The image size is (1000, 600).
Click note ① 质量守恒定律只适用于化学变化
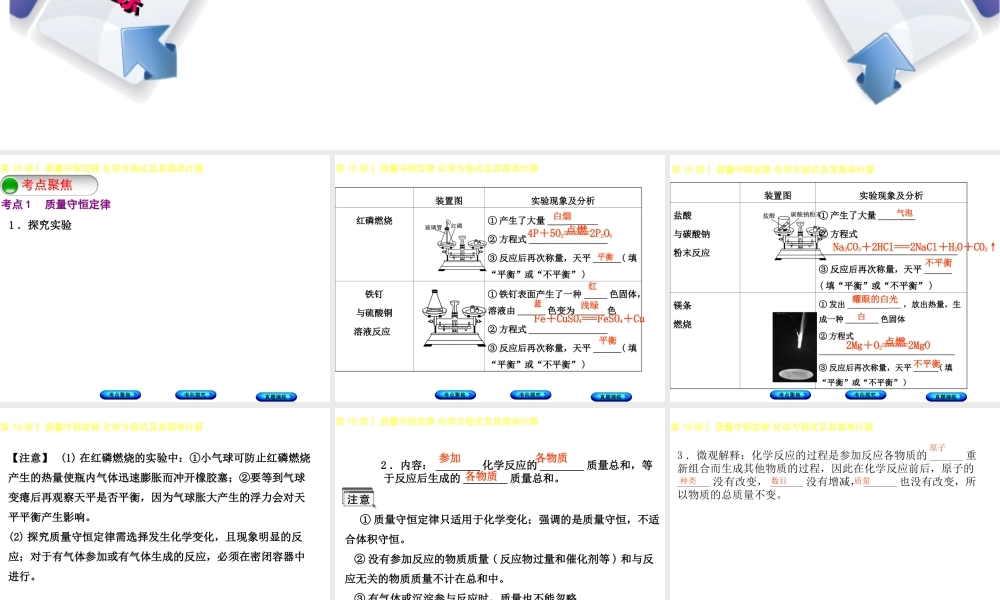click(x=502, y=529)
